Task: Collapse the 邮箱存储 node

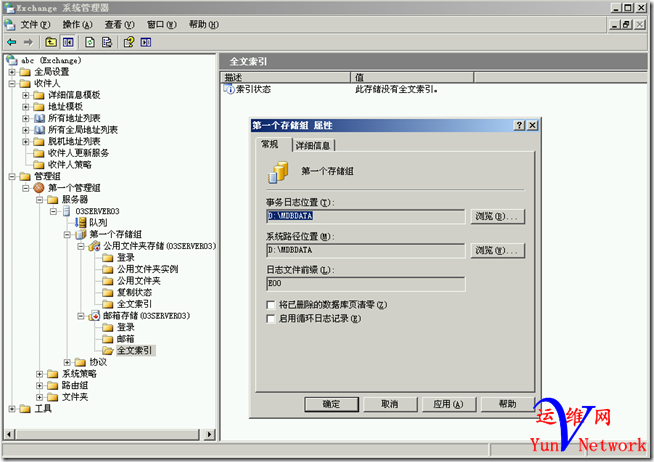Action: coord(81,316)
